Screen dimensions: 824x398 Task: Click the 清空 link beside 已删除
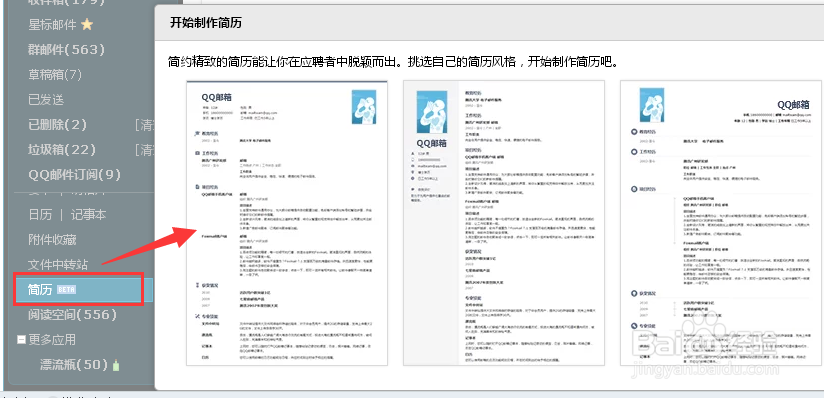(x=145, y=125)
